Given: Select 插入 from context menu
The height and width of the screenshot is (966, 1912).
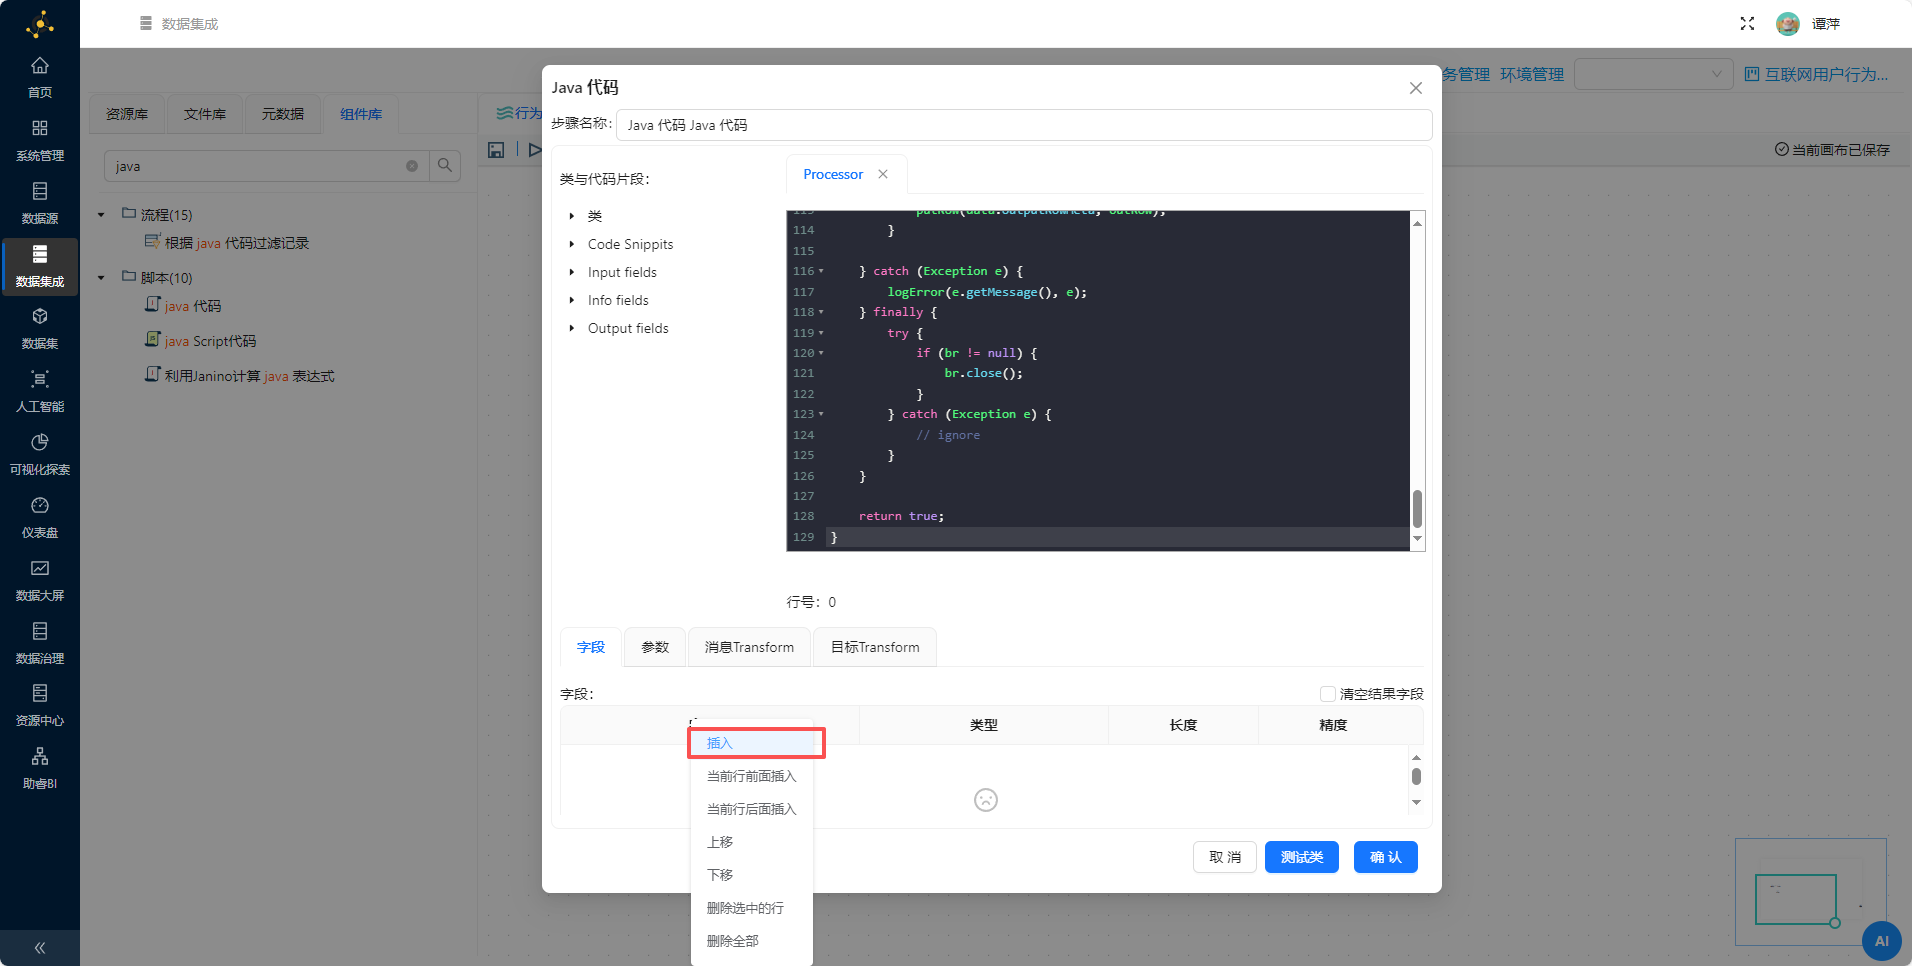Looking at the screenshot, I should 752,743.
